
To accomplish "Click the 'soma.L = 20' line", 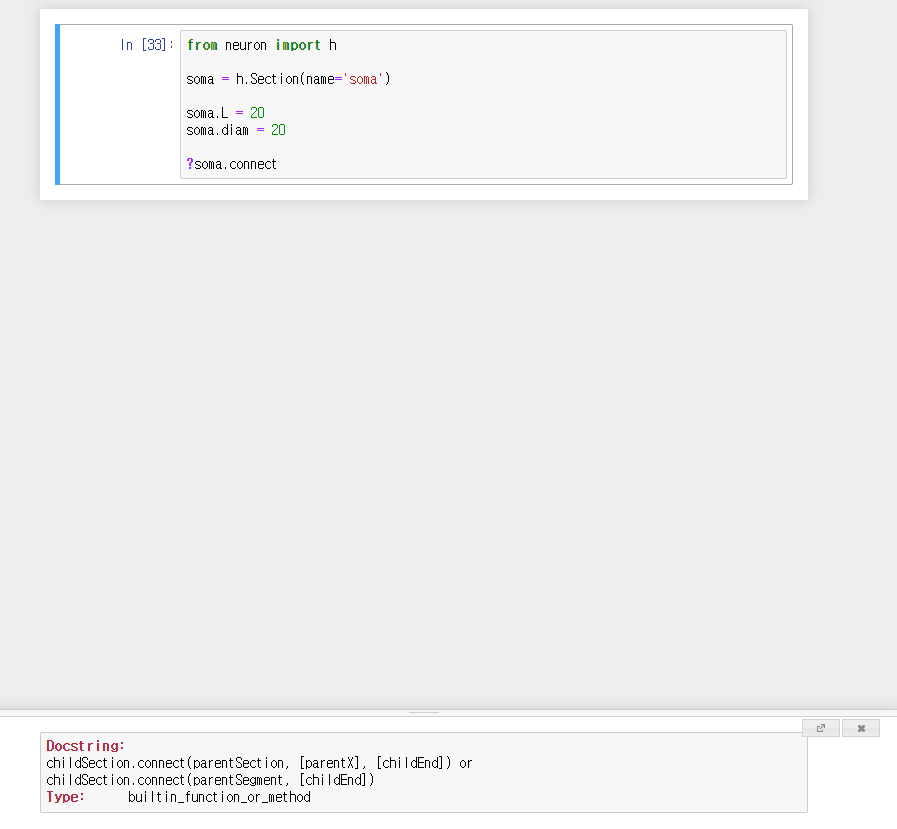I will (x=225, y=113).
